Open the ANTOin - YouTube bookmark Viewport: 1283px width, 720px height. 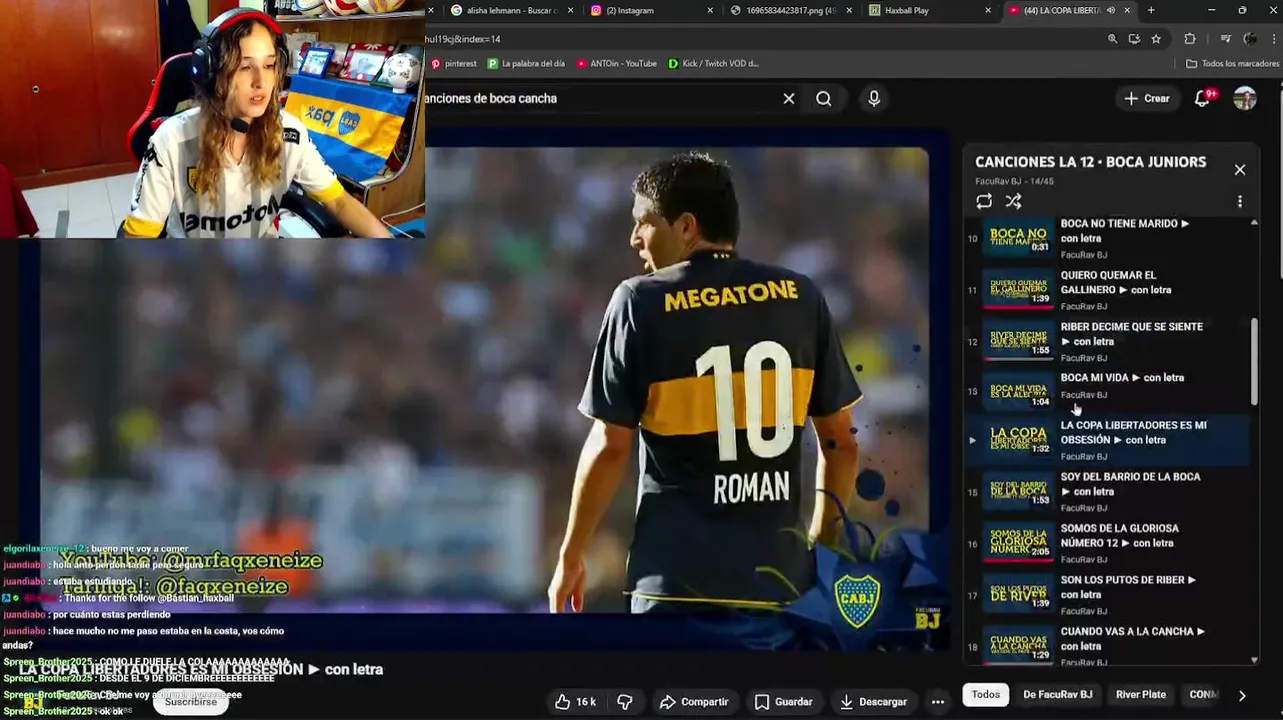617,63
